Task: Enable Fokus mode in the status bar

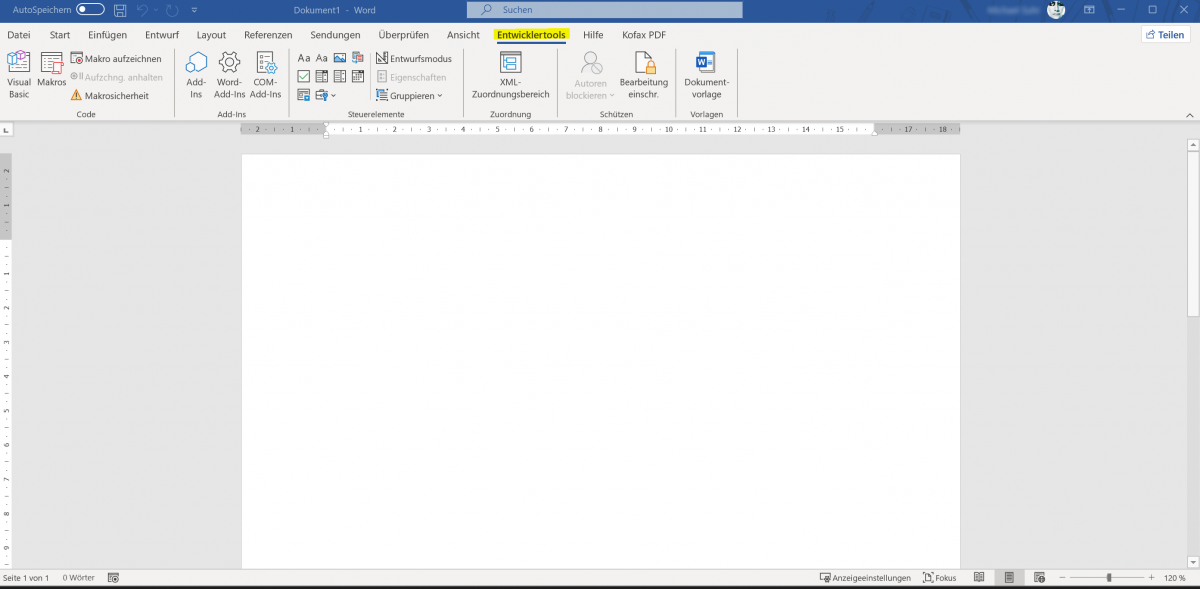Action: point(941,577)
